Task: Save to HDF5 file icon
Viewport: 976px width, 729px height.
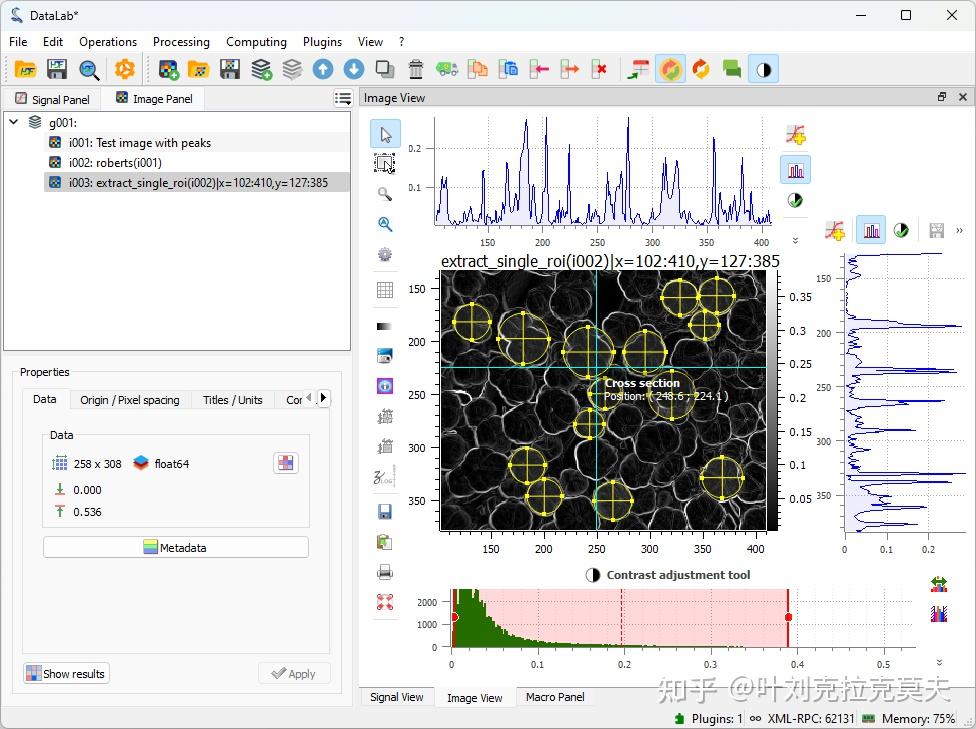Action: click(57, 69)
